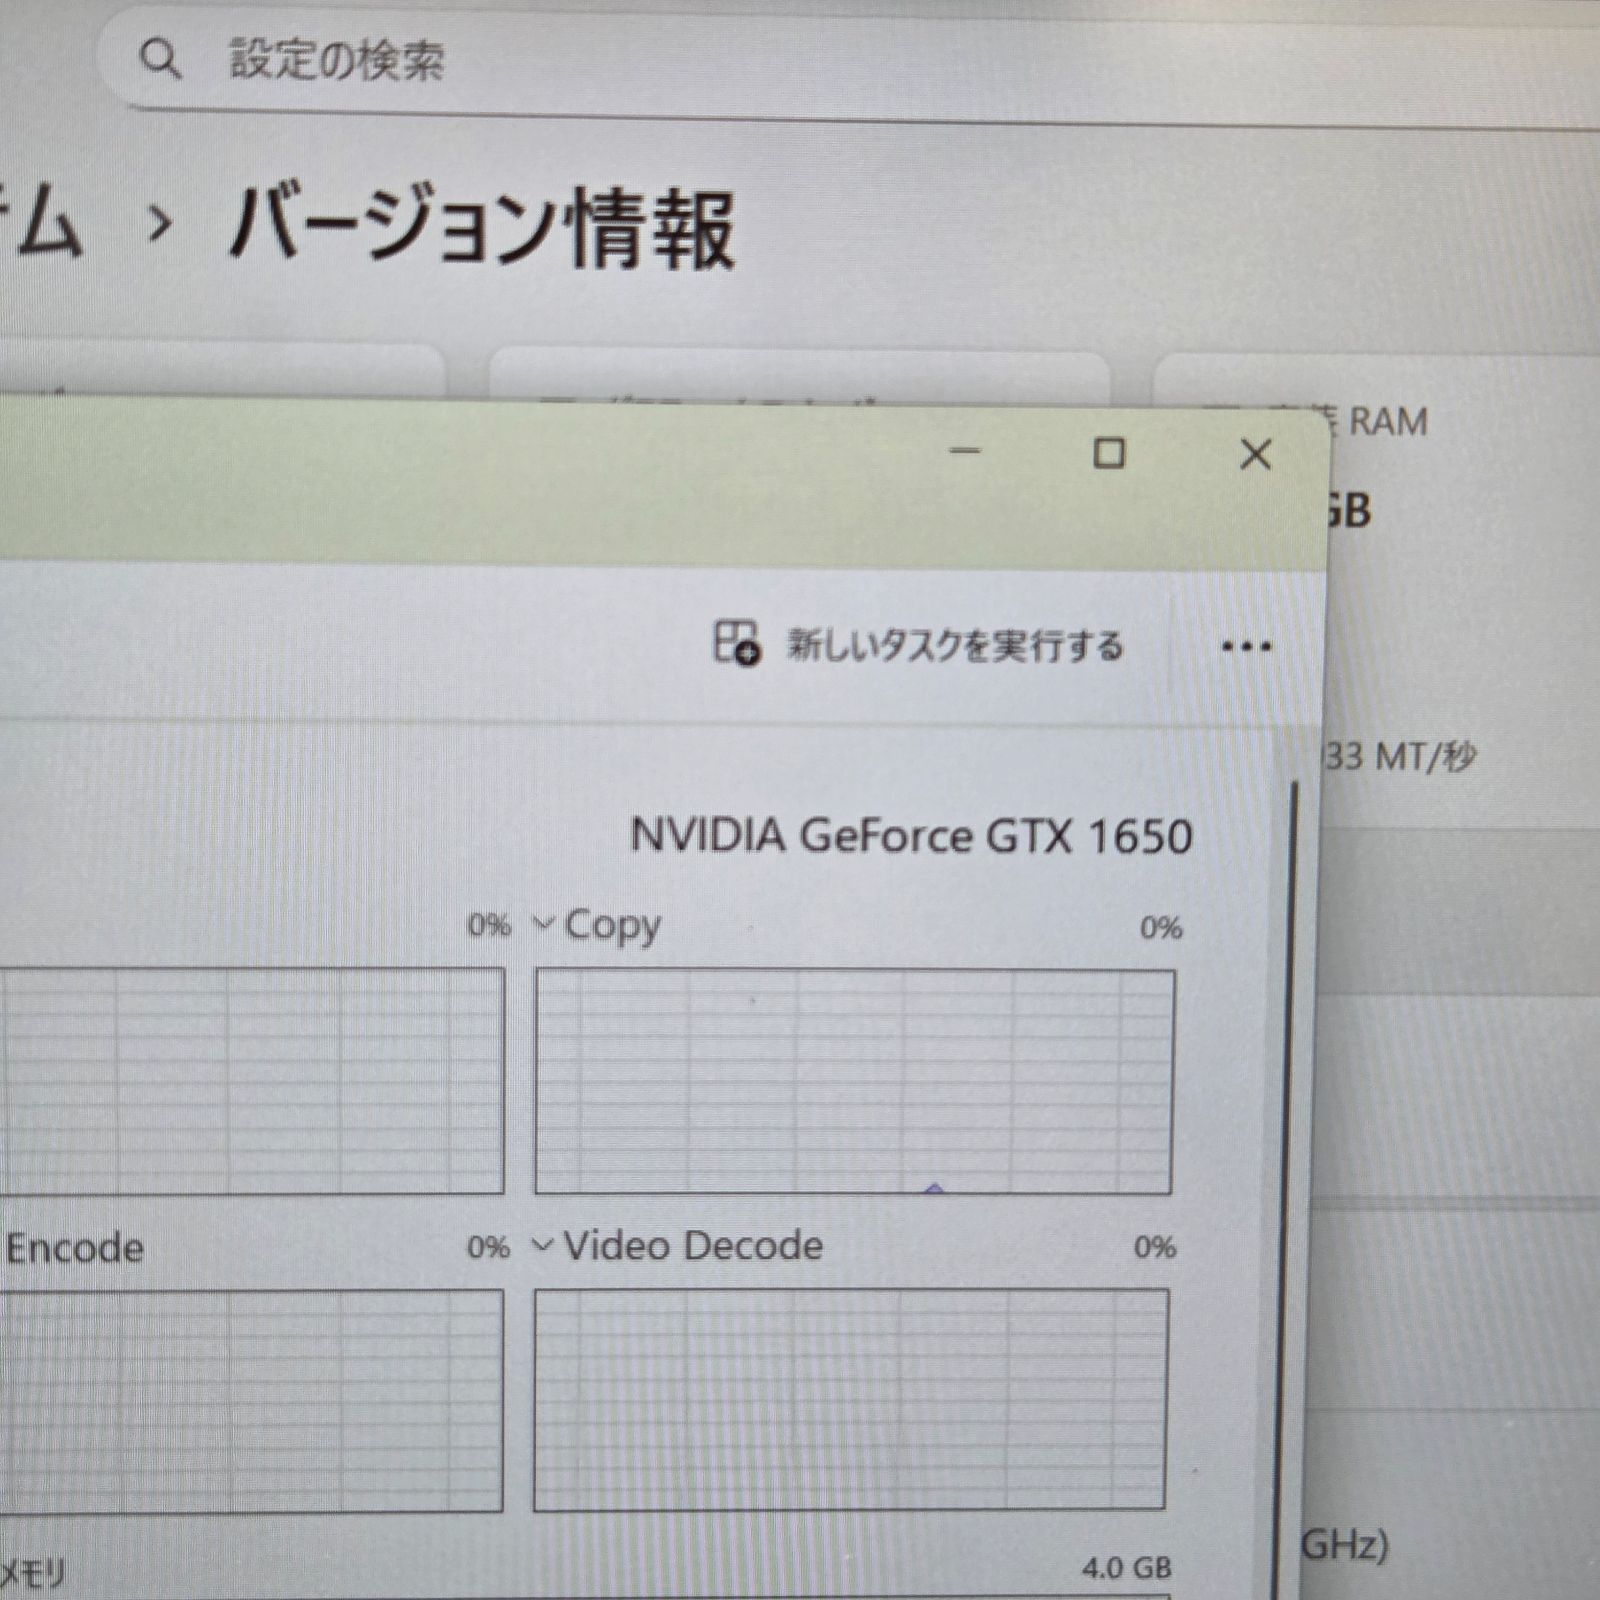Viewport: 1600px width, 1600px height.
Task: Expand the Video Decode engine dropdown
Action: [542, 1245]
